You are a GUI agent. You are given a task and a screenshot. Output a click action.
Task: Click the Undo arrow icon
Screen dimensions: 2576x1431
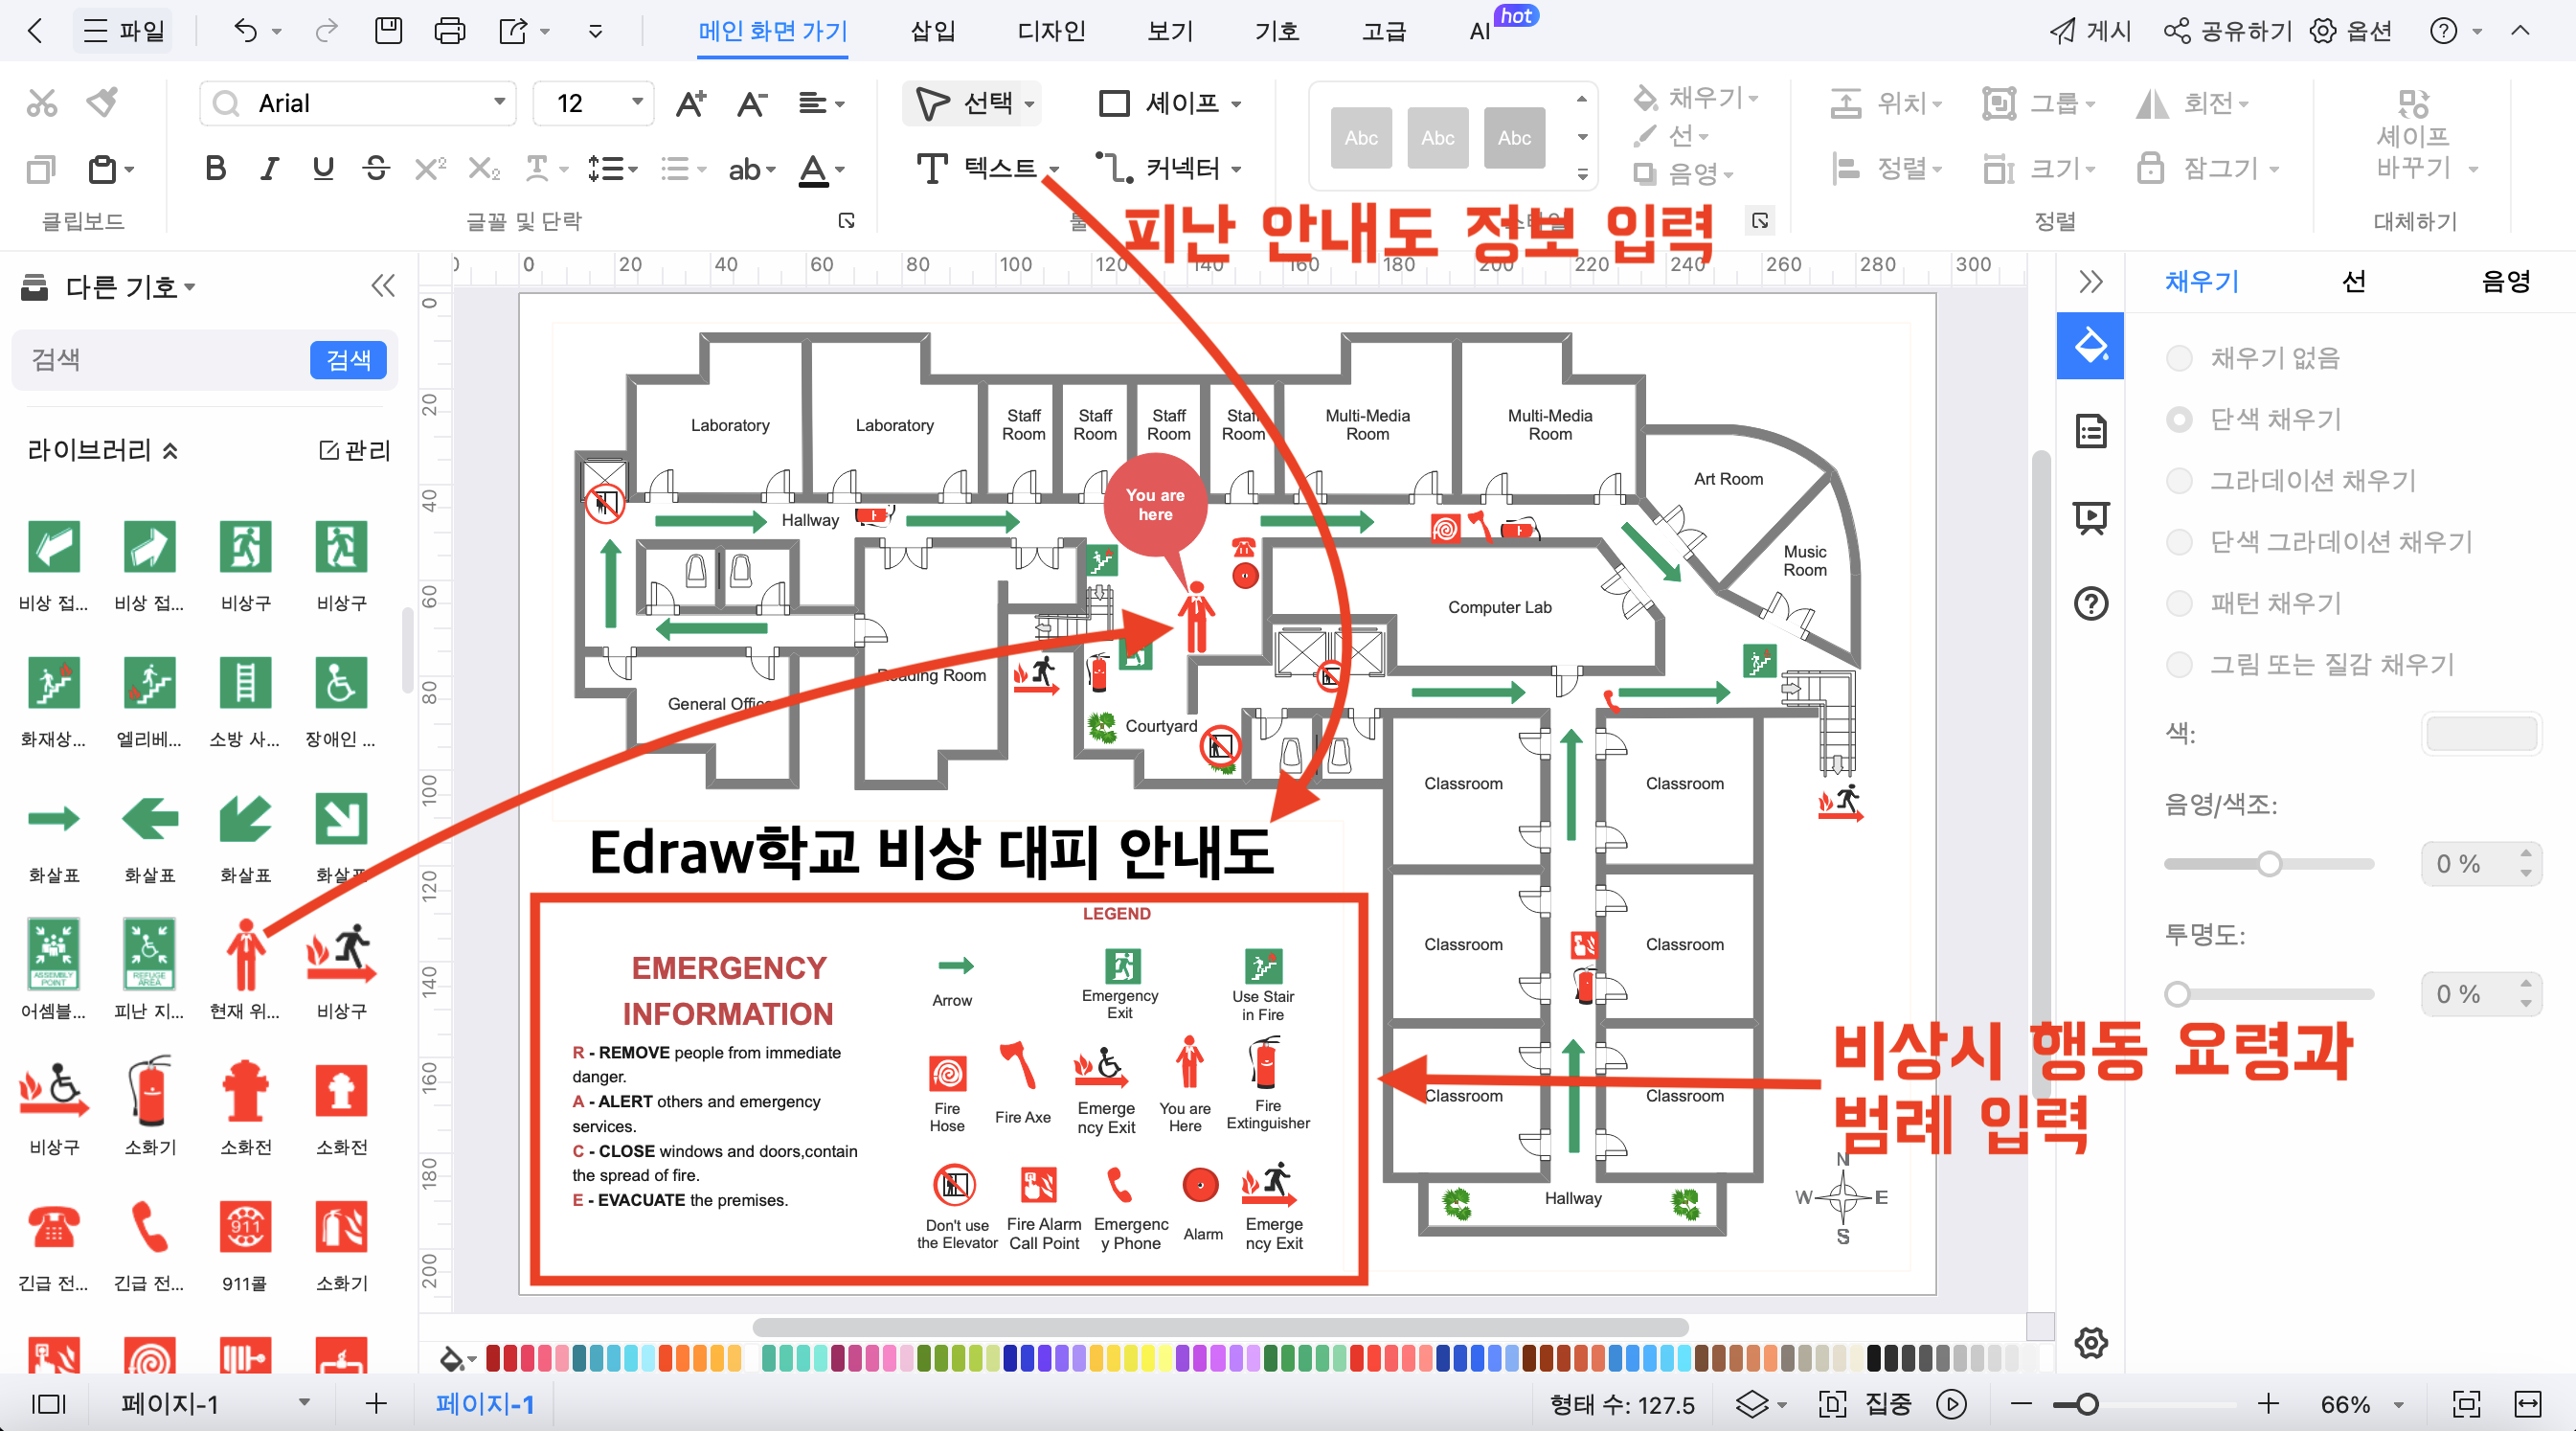[245, 31]
